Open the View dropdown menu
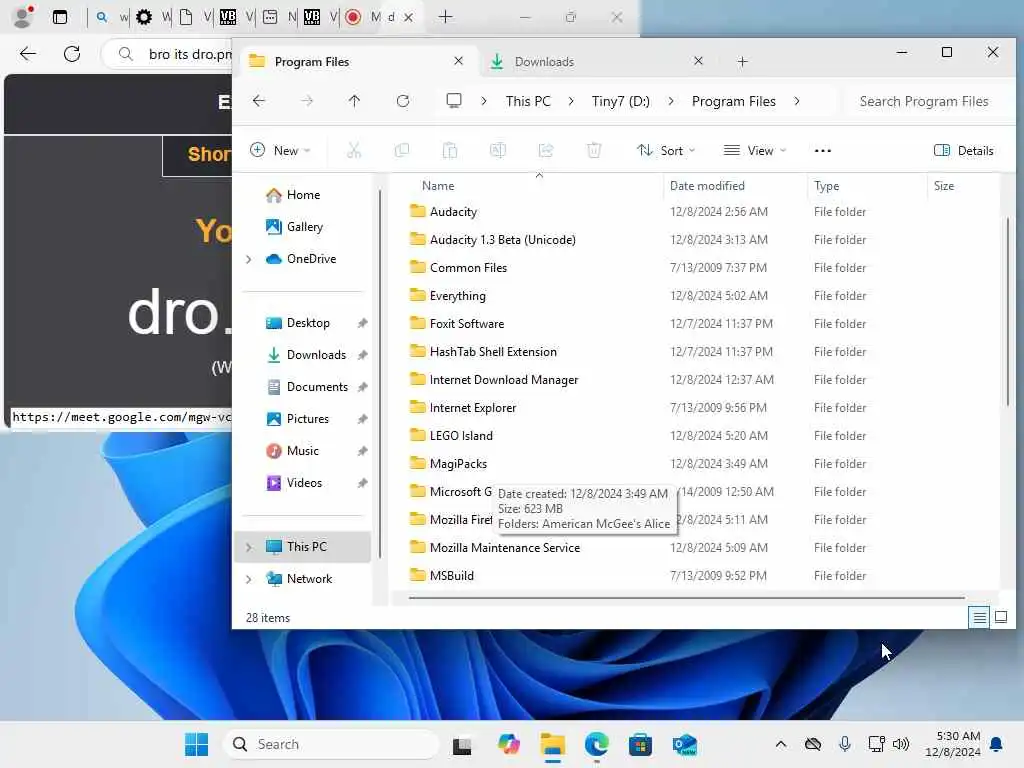Viewport: 1024px width, 768px height. [x=755, y=151]
